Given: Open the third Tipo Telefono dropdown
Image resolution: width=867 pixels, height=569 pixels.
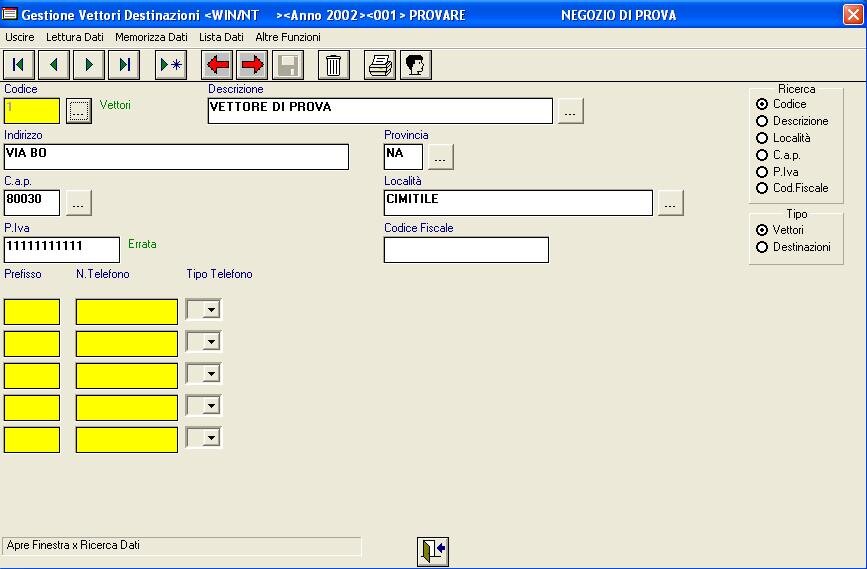Looking at the screenshot, I should pos(210,375).
